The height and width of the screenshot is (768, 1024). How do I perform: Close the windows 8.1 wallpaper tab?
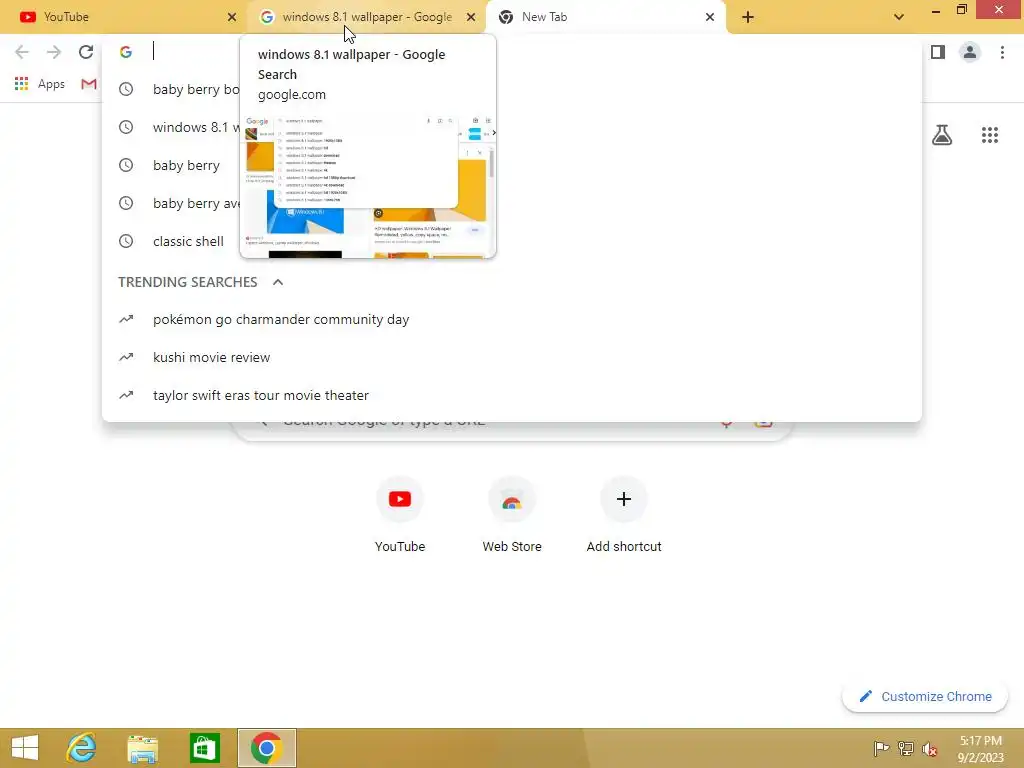(471, 17)
